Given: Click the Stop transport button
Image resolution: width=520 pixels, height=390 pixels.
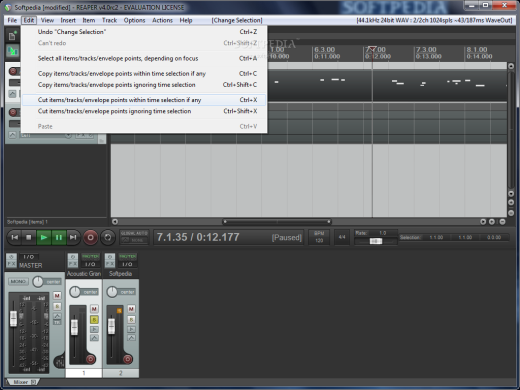Looking at the screenshot, I should pos(29,237).
